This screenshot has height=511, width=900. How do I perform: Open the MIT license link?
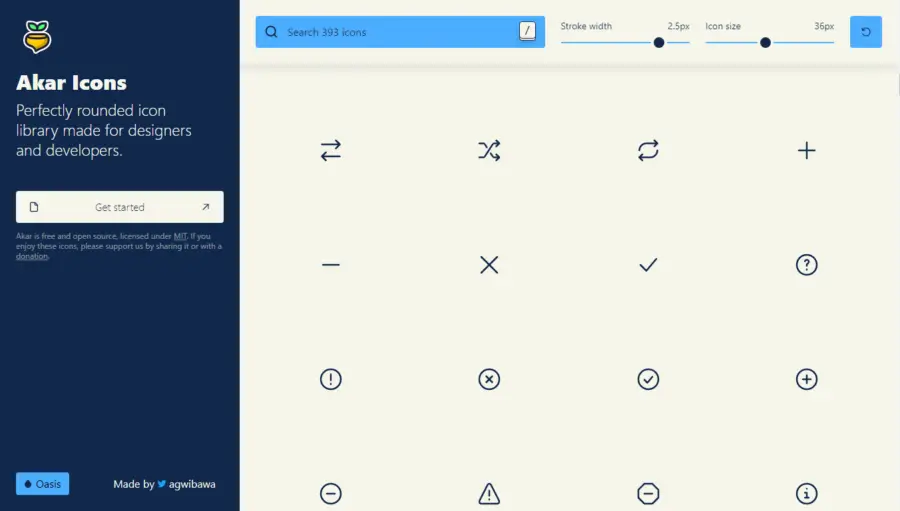click(180, 236)
